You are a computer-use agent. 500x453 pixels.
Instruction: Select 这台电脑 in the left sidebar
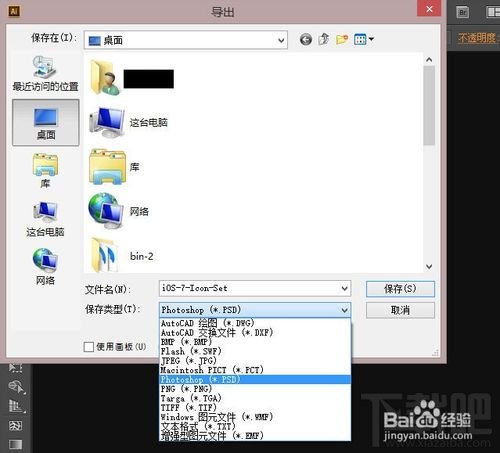tap(45, 219)
